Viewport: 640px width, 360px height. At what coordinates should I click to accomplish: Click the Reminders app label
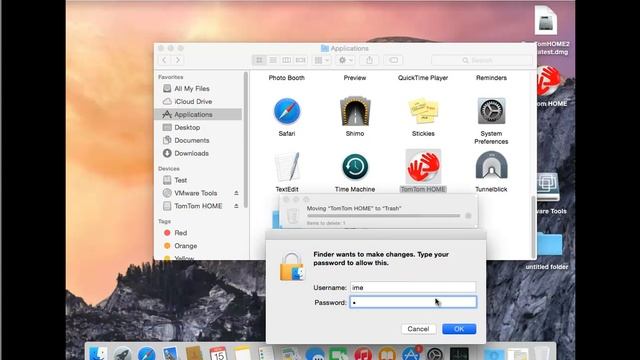coord(491,78)
